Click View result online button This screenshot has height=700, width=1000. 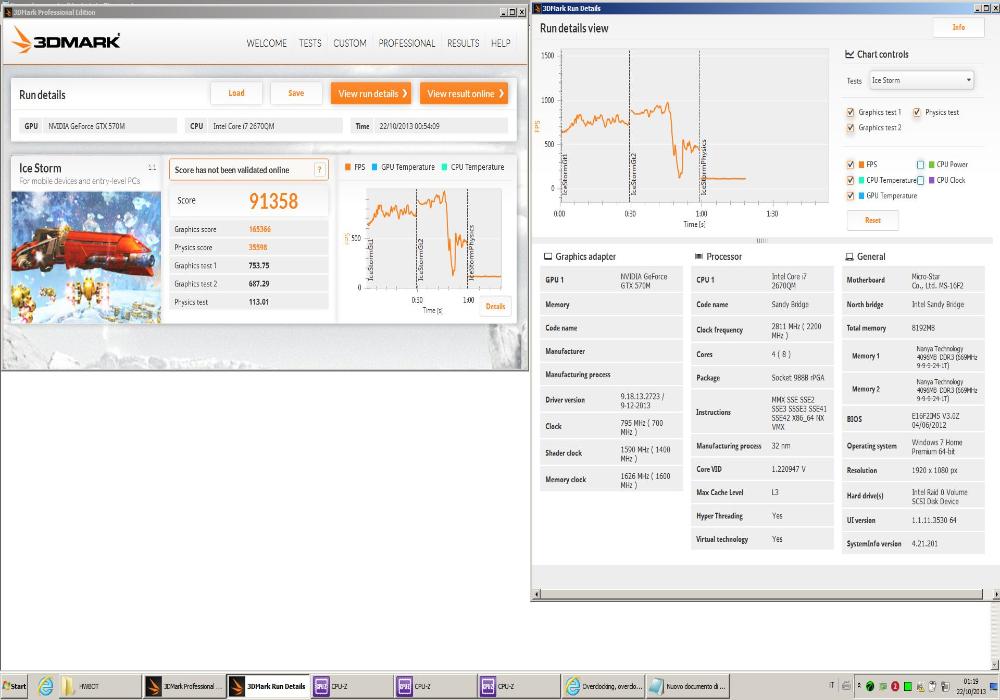coord(464,93)
